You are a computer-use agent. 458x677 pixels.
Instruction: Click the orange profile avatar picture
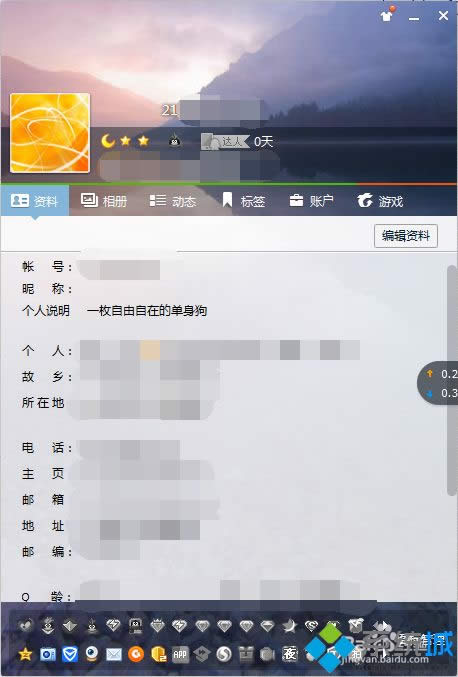coord(50,133)
